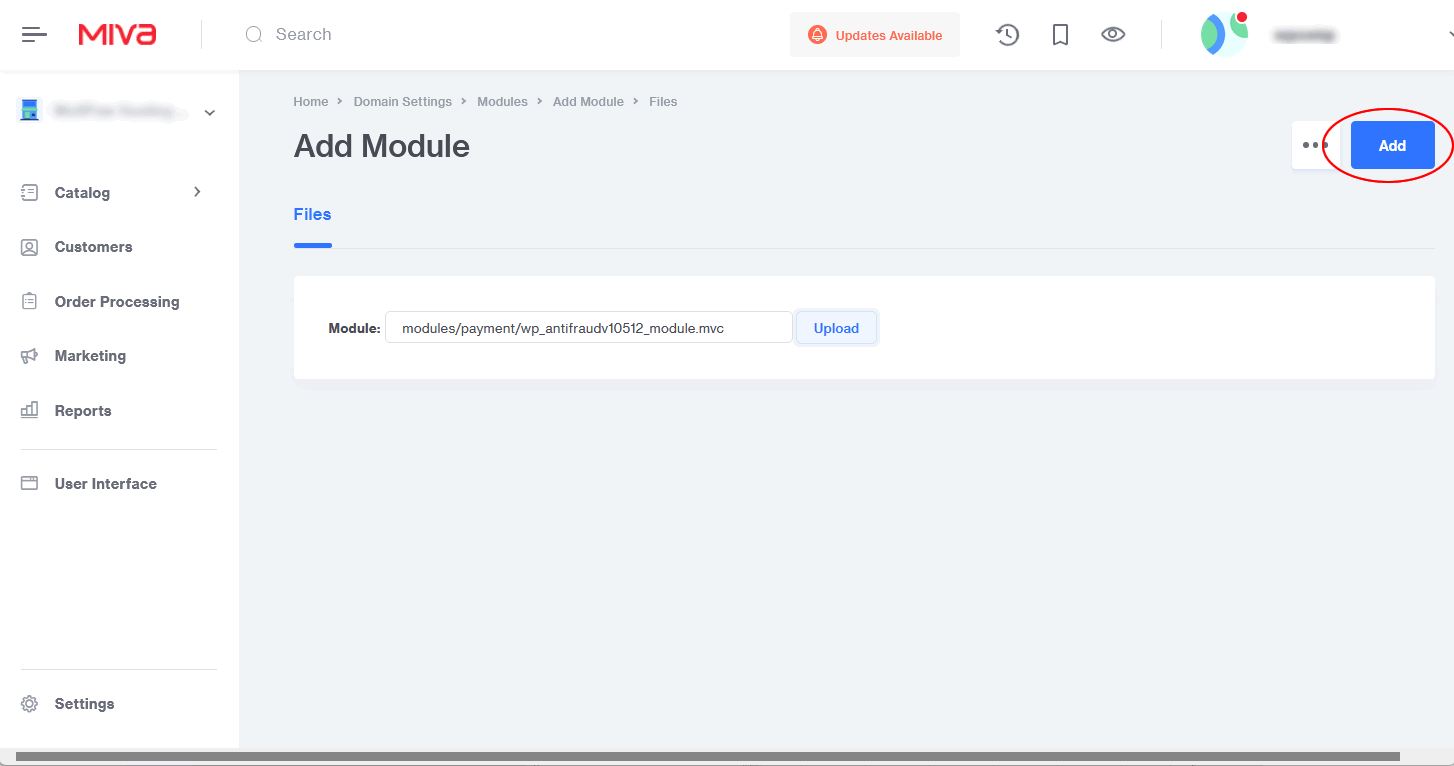Open the Settings gear in sidebar
This screenshot has height=766, width=1454.
84,703
